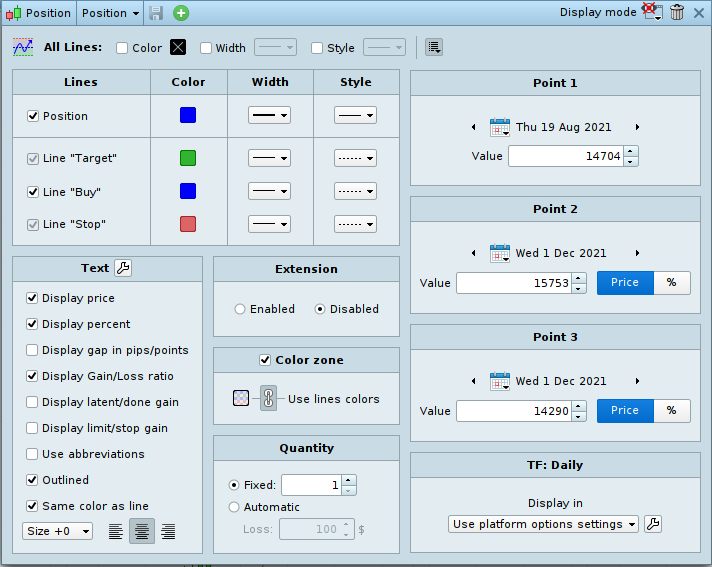712x567 pixels.
Task: Uncheck Line "Buy" checkbox
Action: click(33, 192)
